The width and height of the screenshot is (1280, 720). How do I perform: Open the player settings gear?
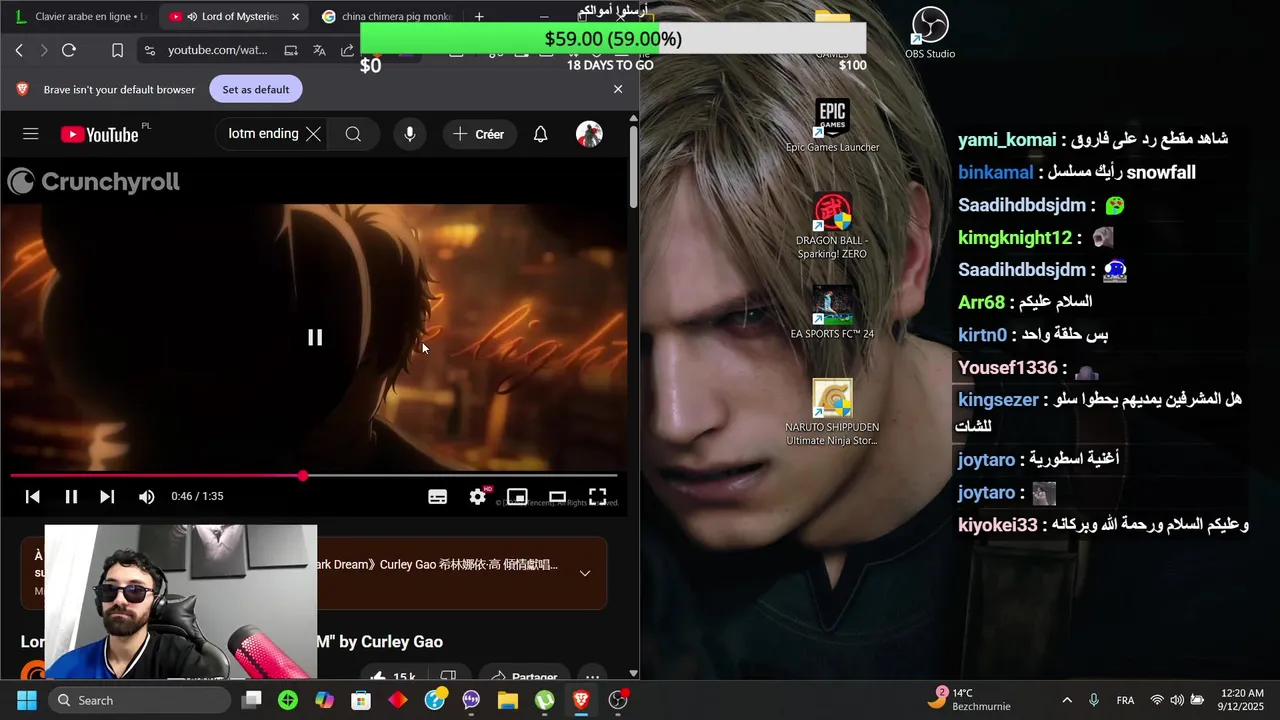click(478, 496)
